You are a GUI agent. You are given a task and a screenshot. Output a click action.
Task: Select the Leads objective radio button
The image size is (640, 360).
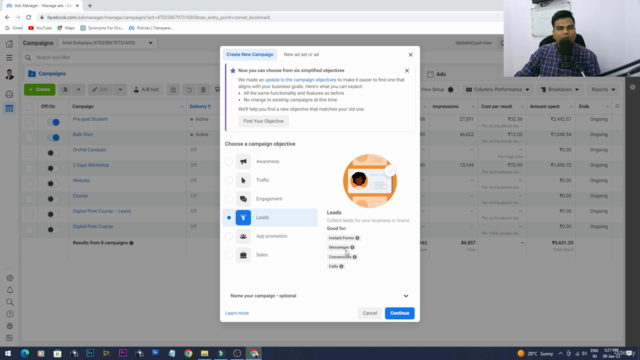pyautogui.click(x=229, y=218)
